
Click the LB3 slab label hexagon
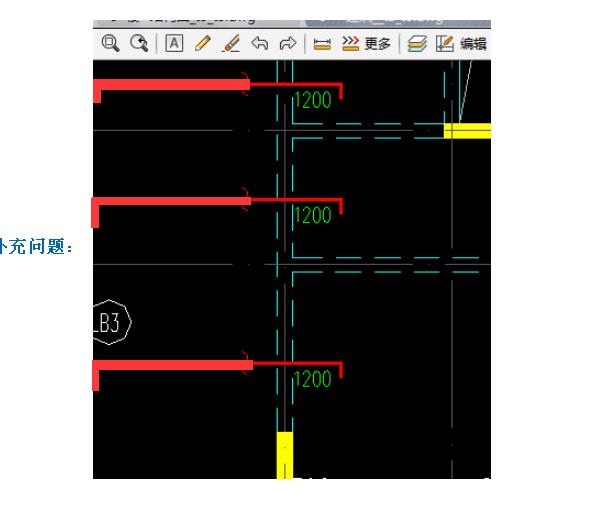tap(112, 322)
